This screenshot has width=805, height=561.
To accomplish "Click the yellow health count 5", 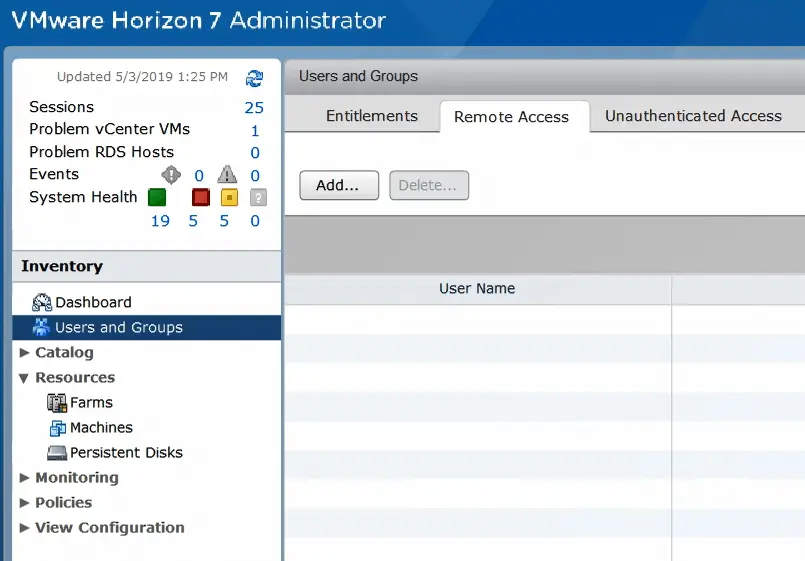I will tap(224, 221).
